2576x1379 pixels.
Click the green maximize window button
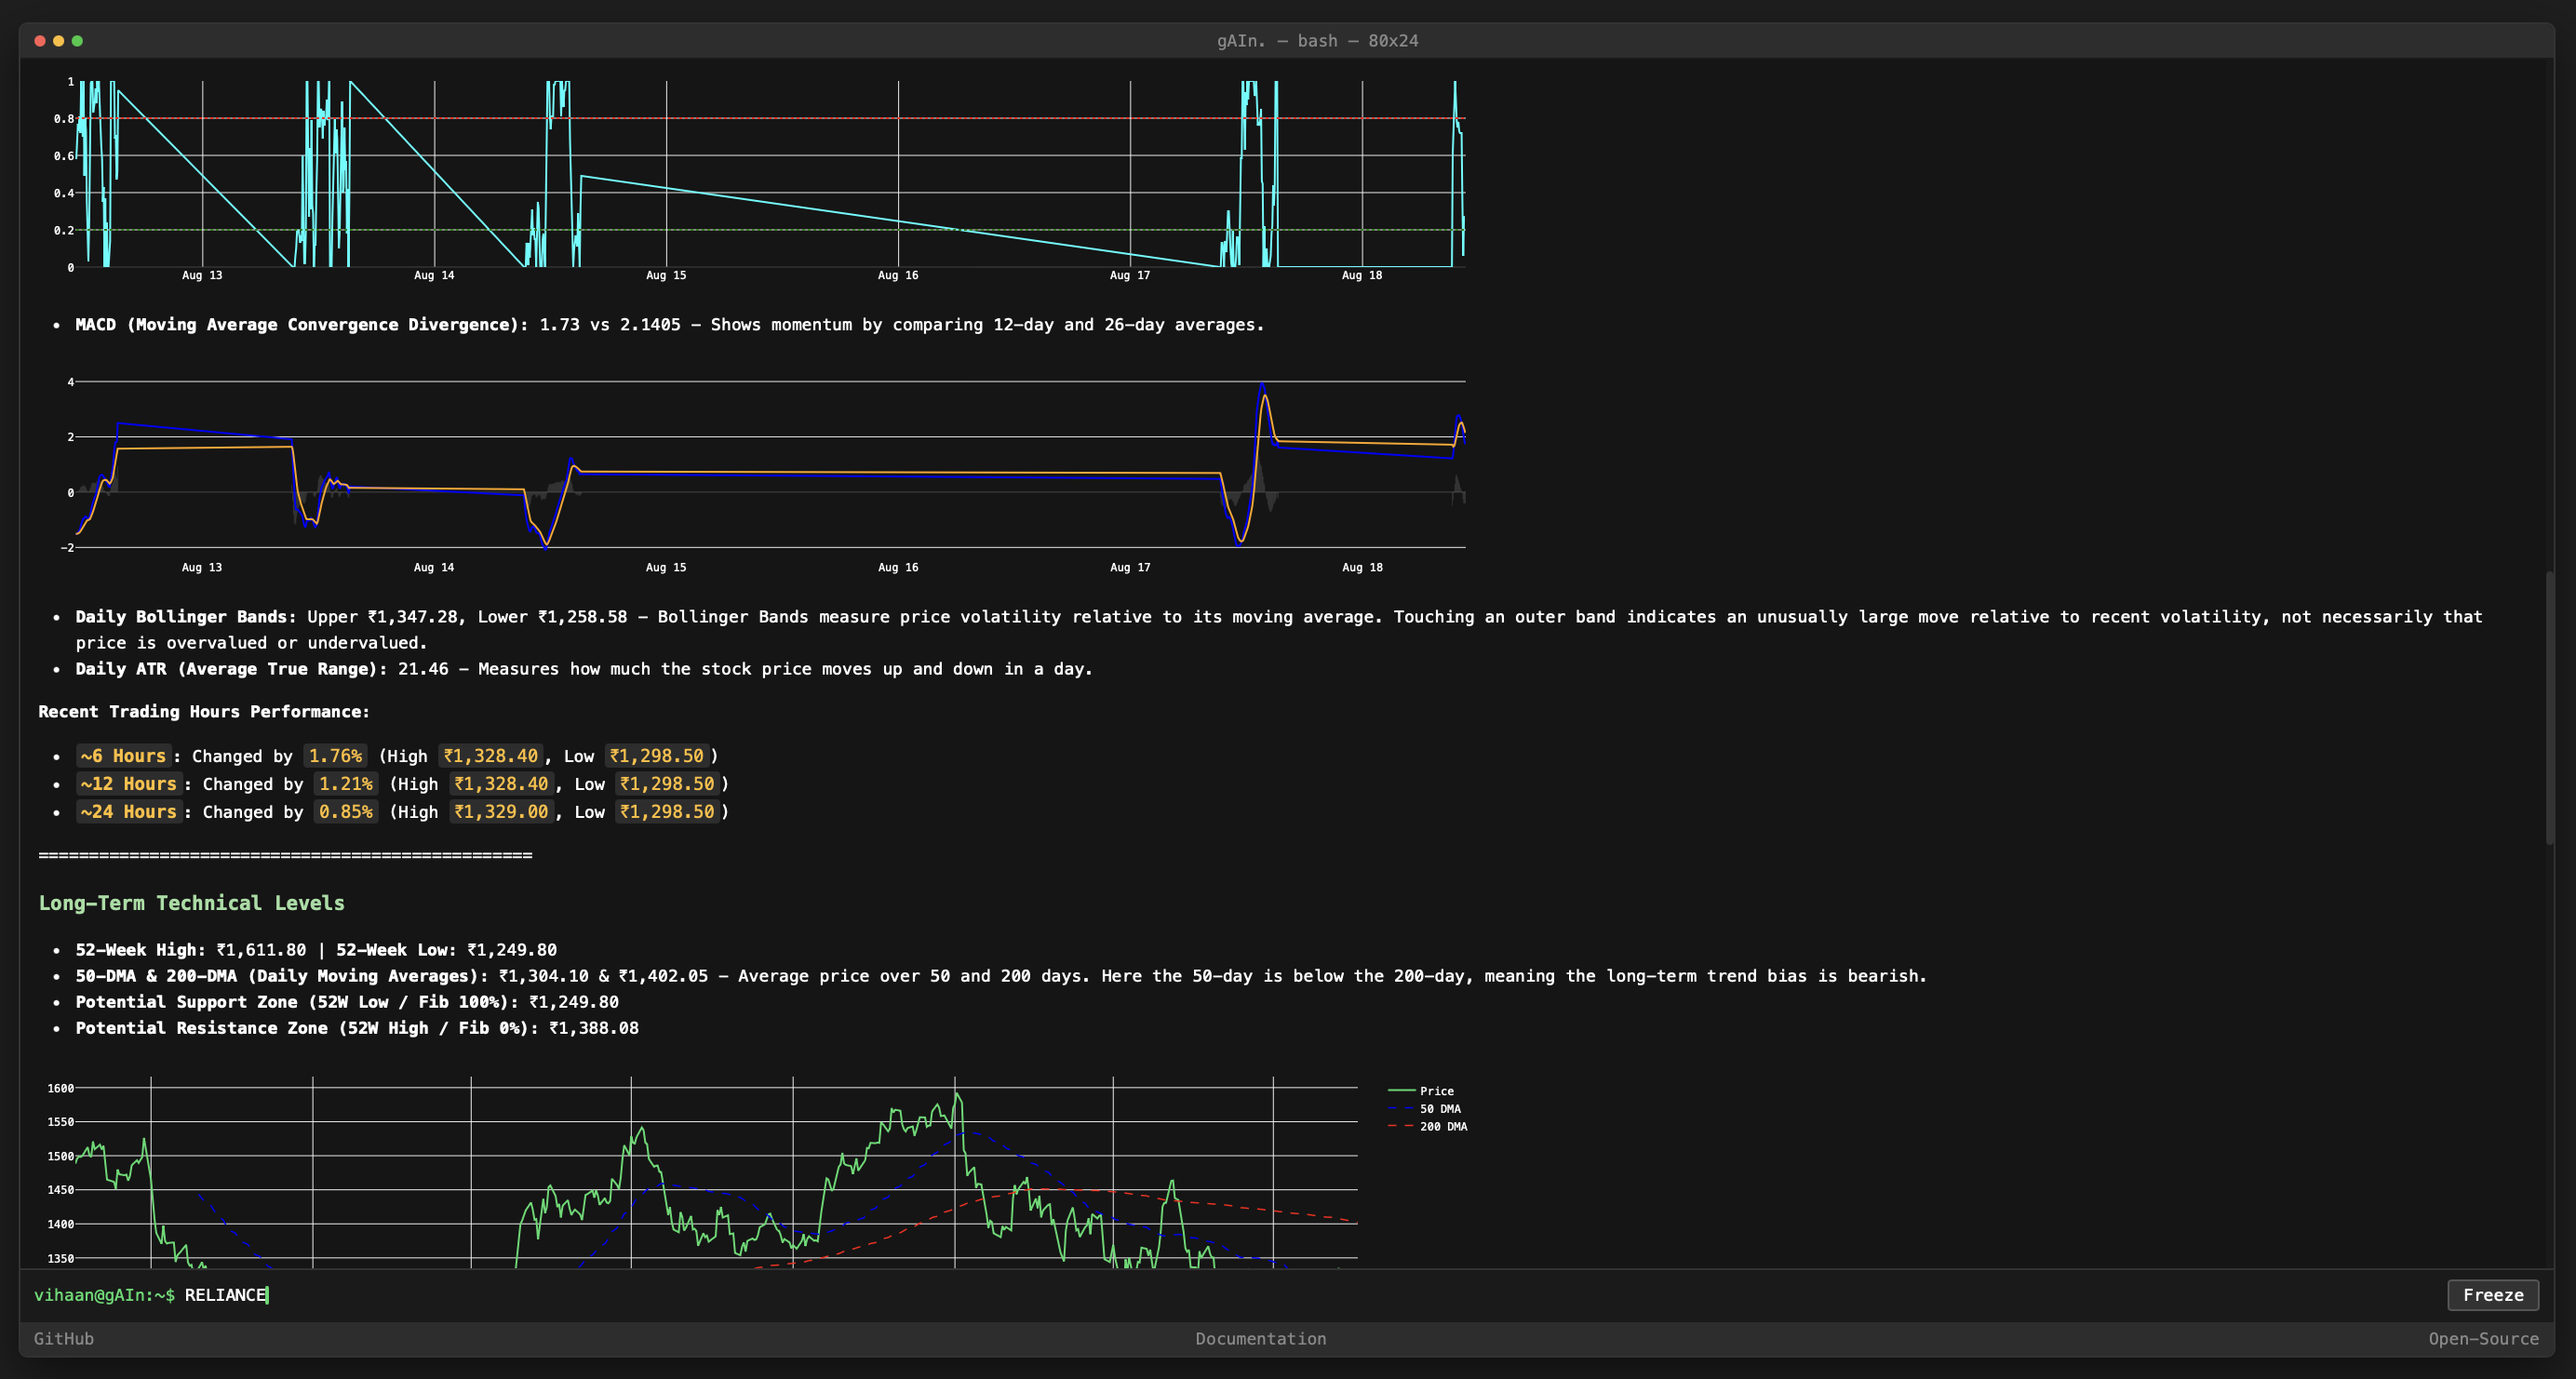(77, 41)
